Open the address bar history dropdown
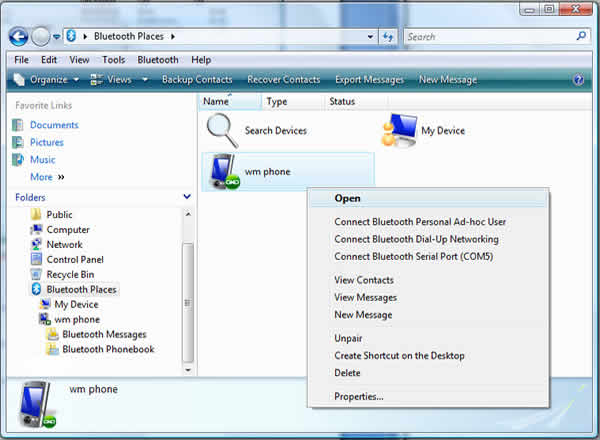Viewport: 600px width, 440px height. (370, 37)
